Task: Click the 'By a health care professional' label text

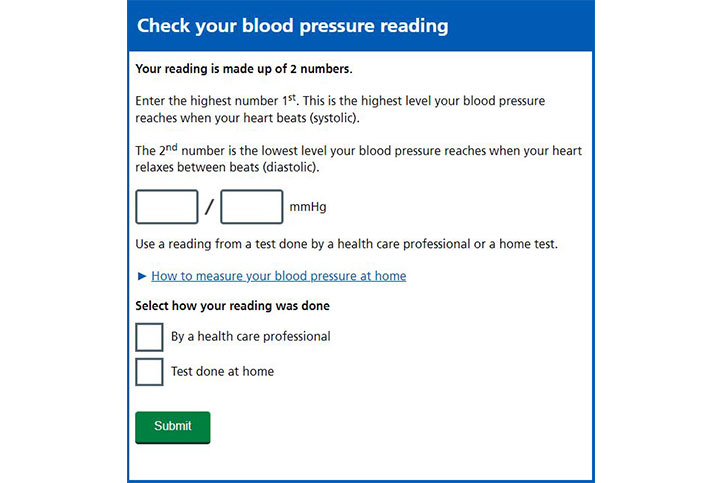Action: [x=251, y=337]
